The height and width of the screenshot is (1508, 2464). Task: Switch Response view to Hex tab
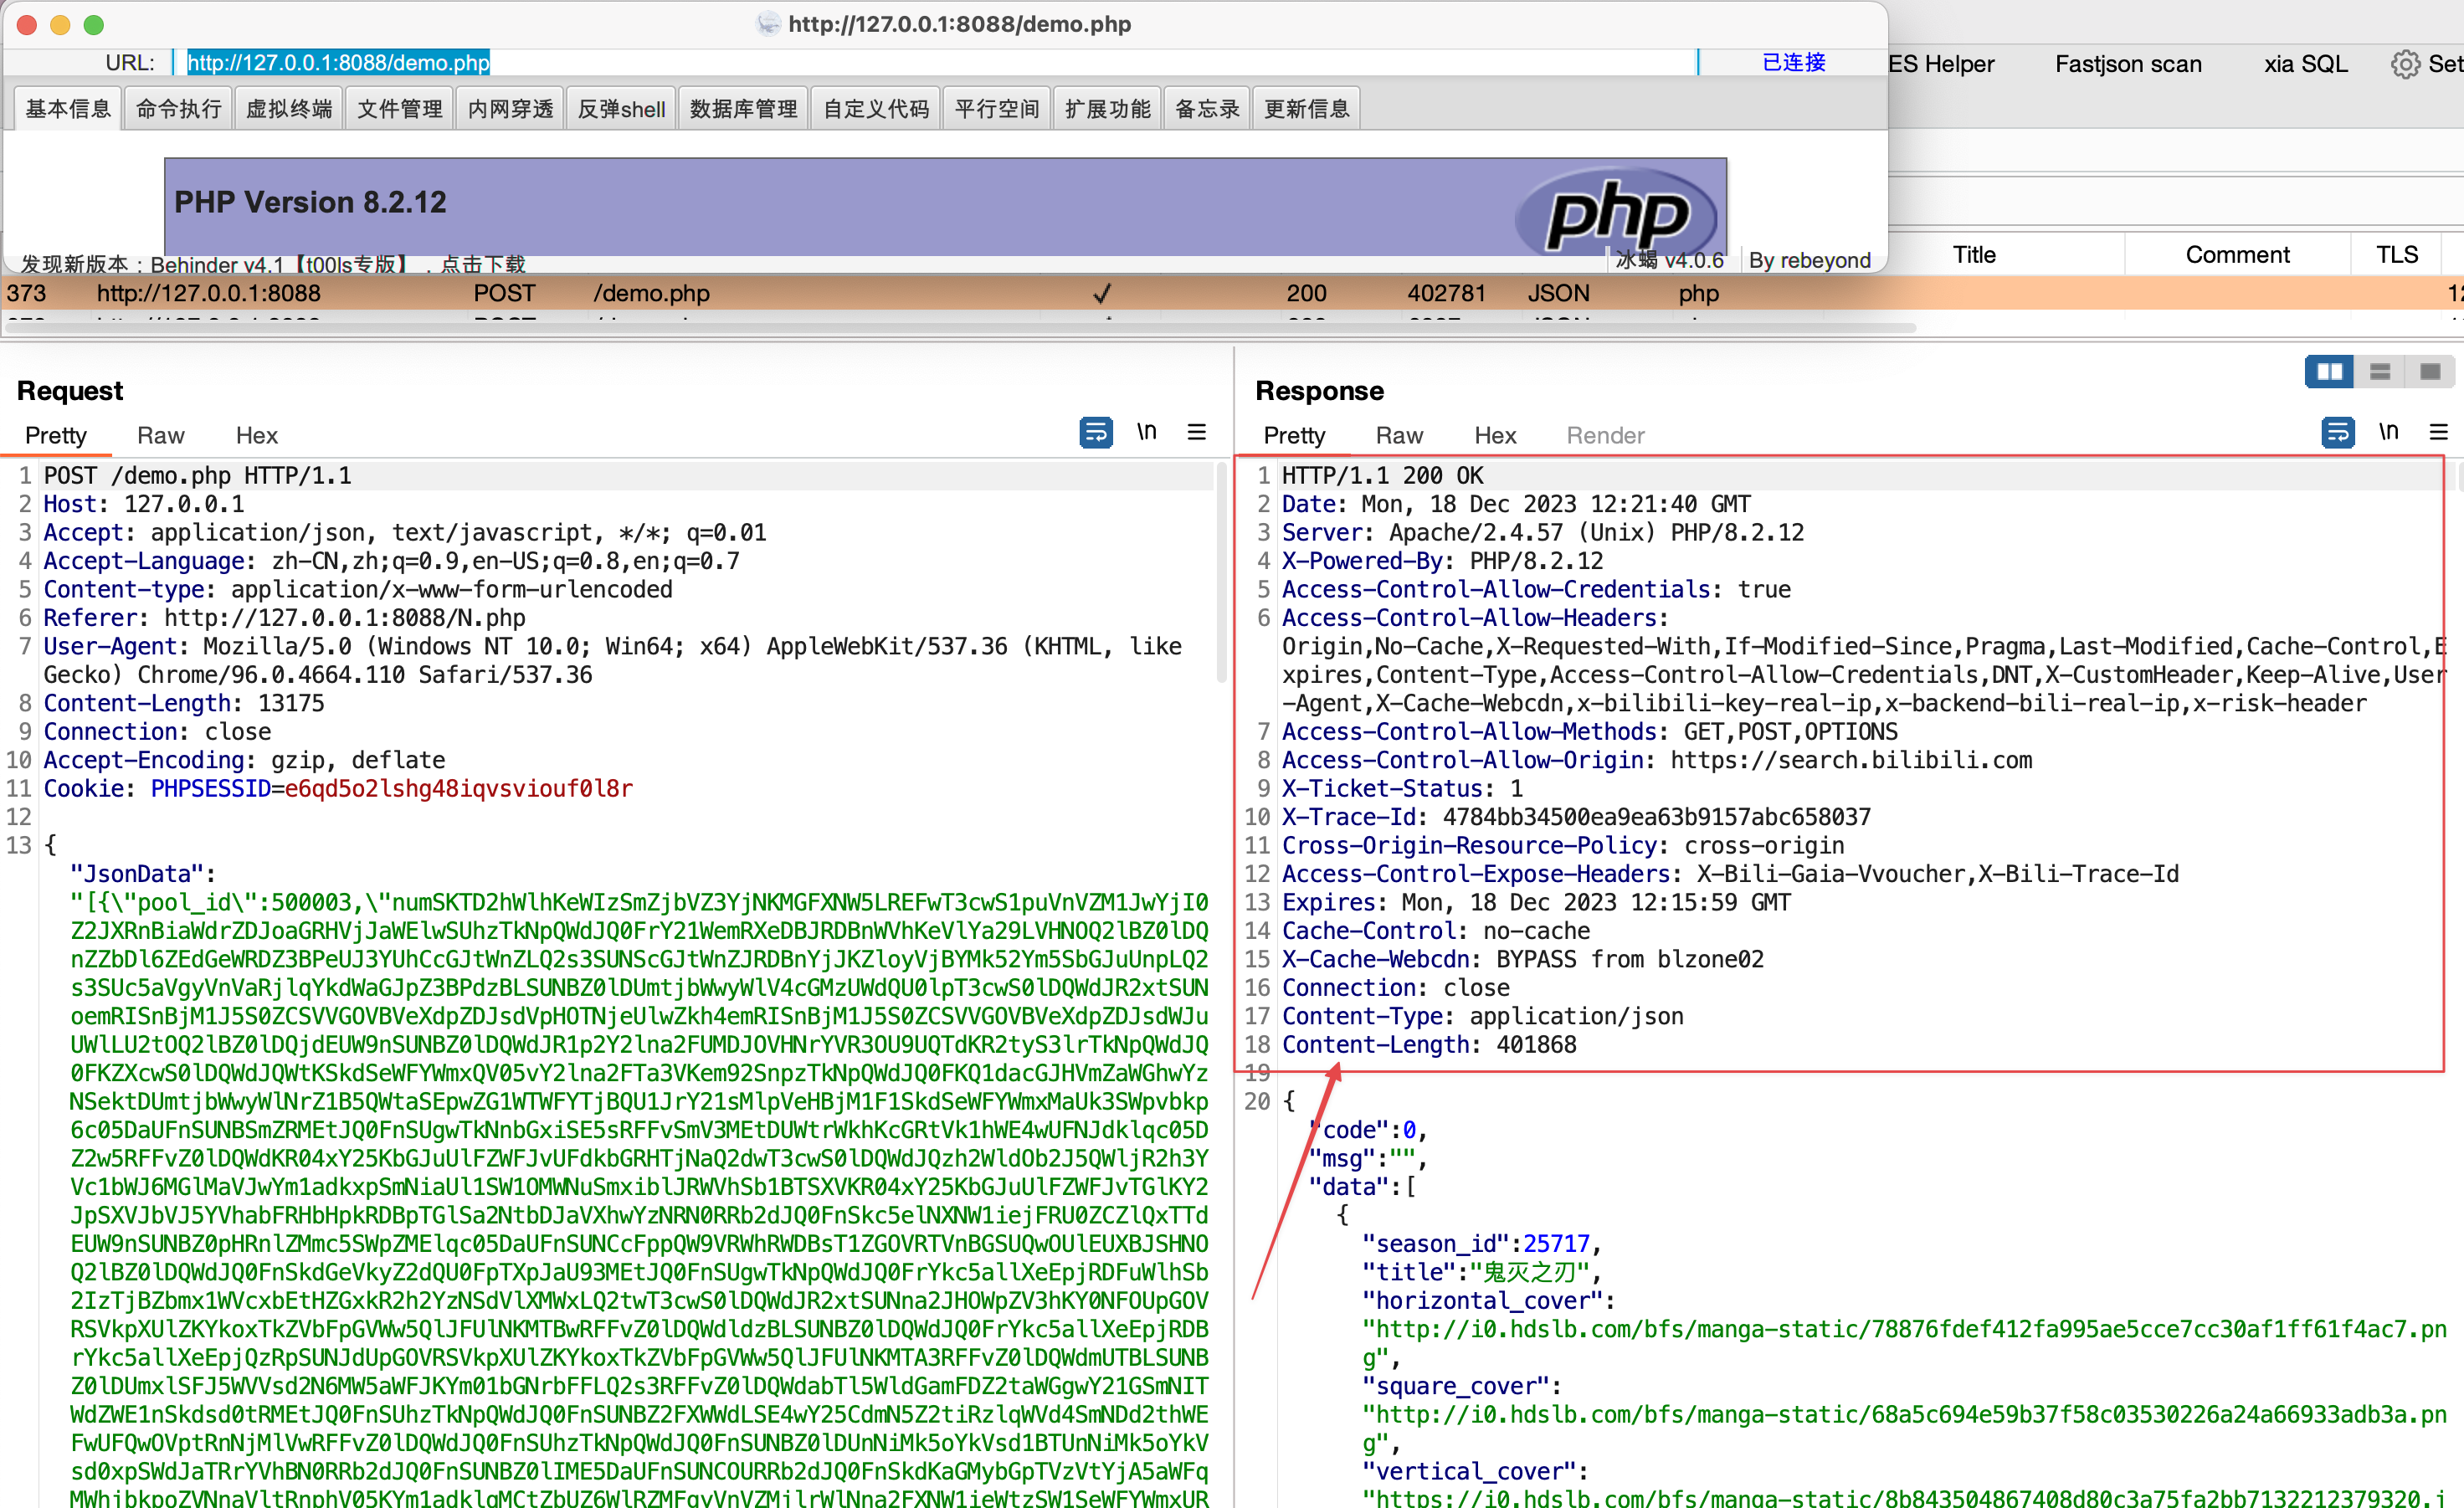coord(1495,435)
